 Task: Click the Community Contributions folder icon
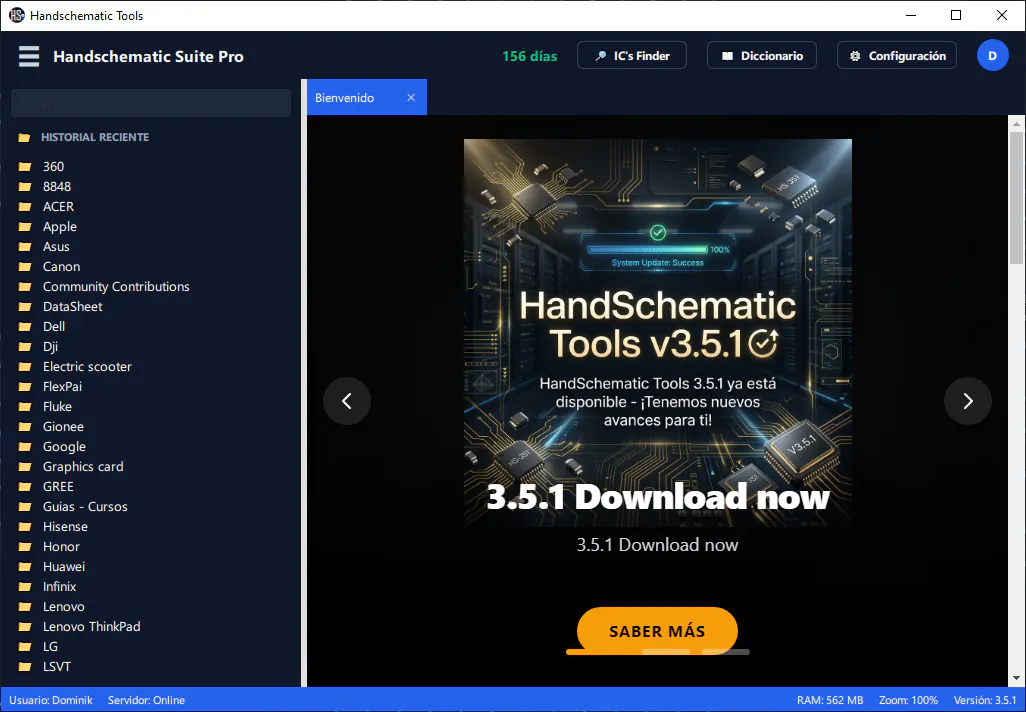coord(25,287)
